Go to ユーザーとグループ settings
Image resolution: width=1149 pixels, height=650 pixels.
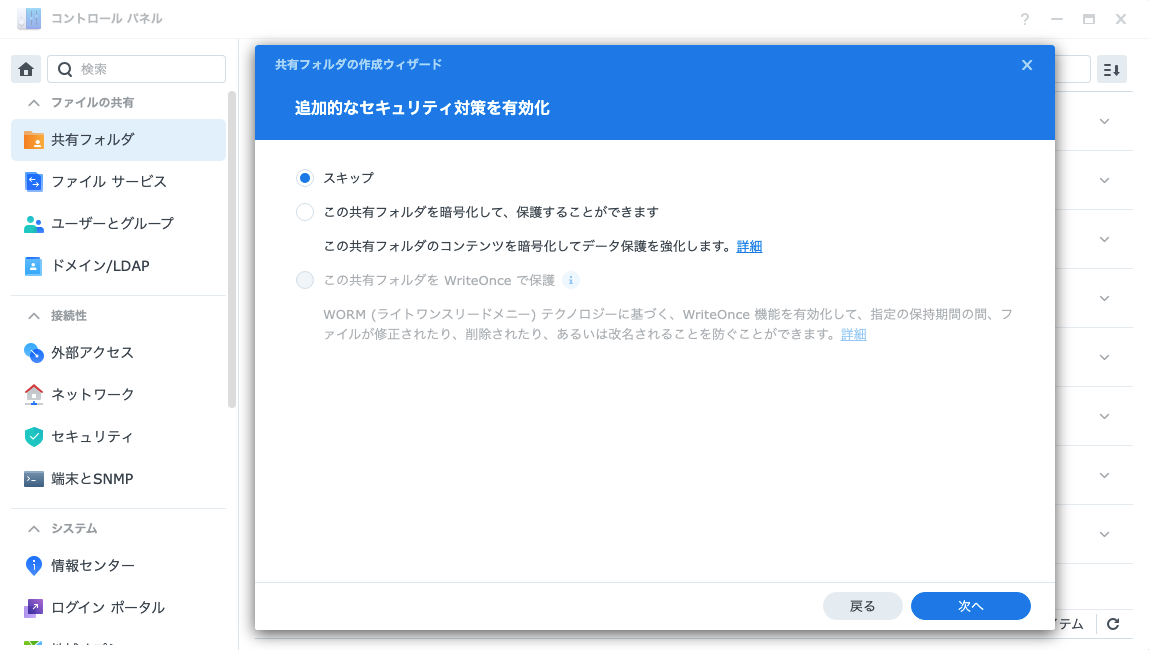pos(119,224)
